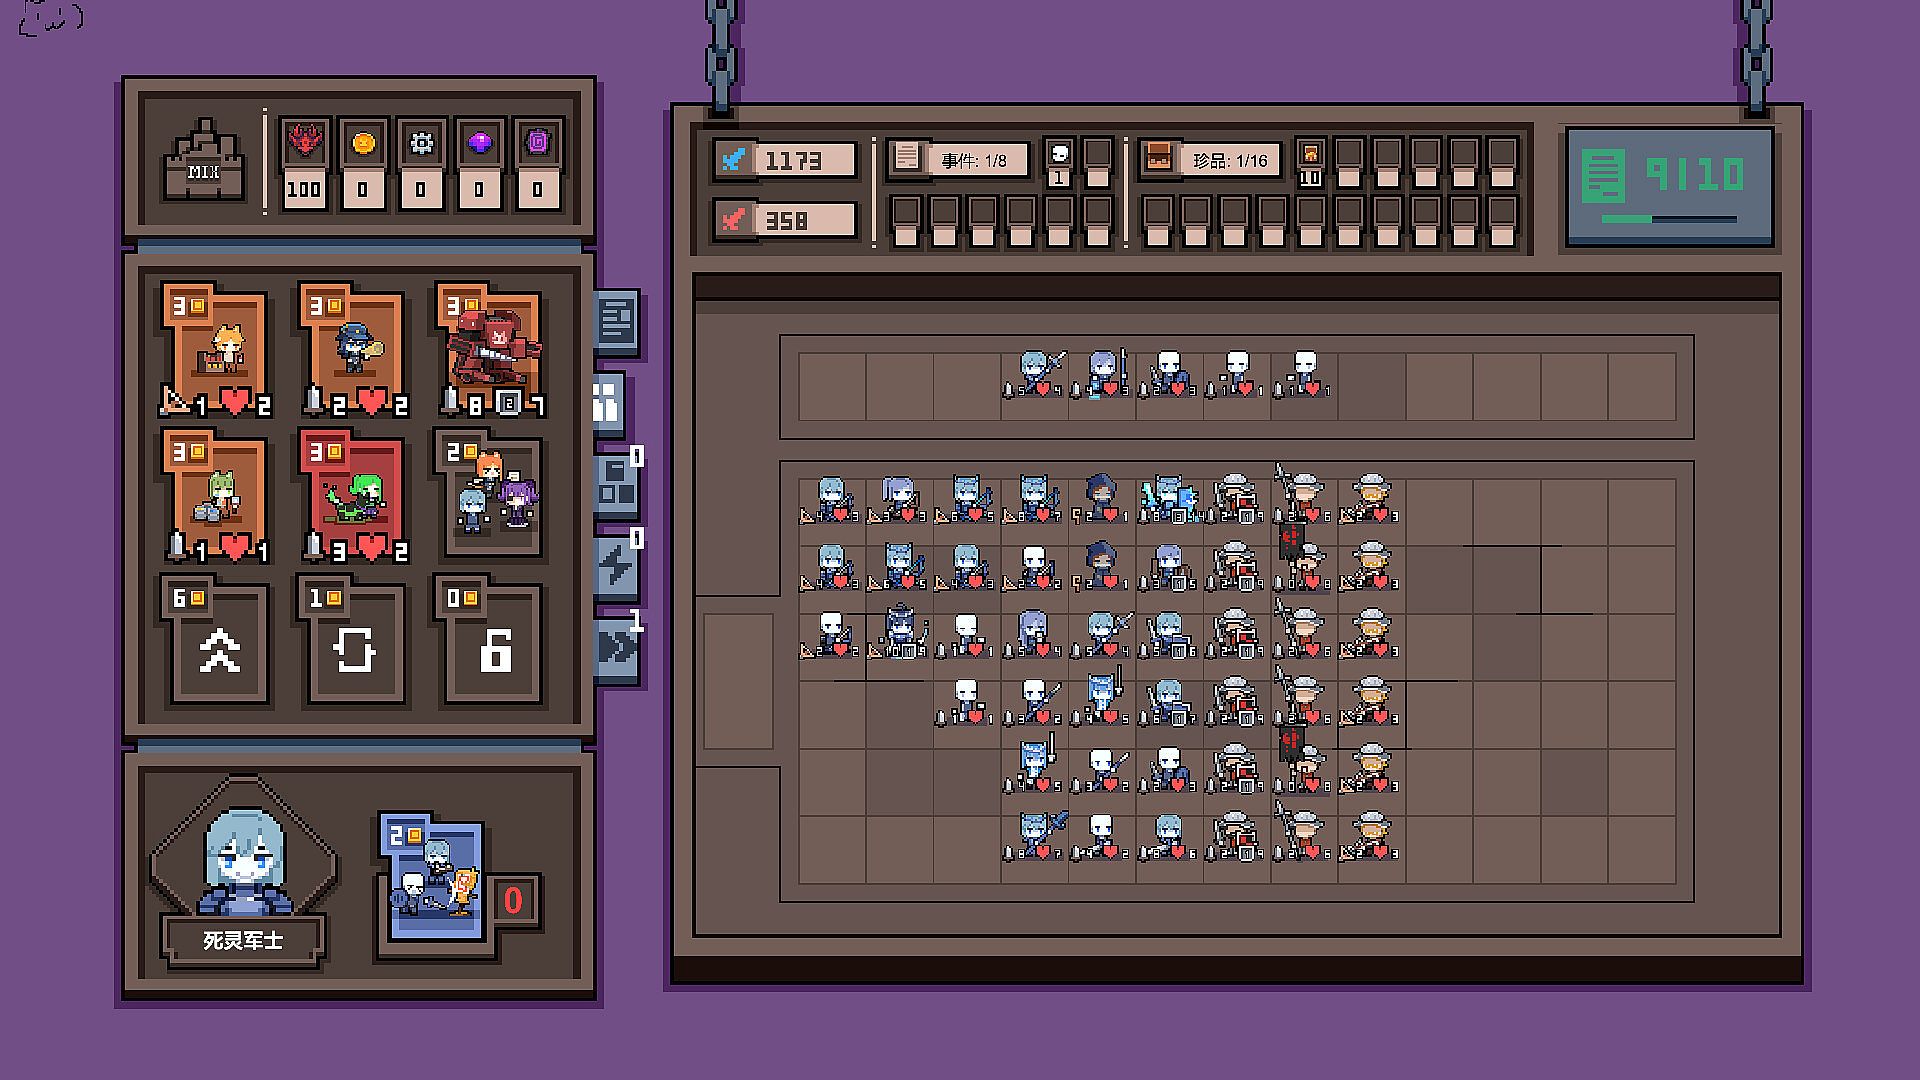
Task: Click the purple gem resource icon
Action: click(x=479, y=143)
